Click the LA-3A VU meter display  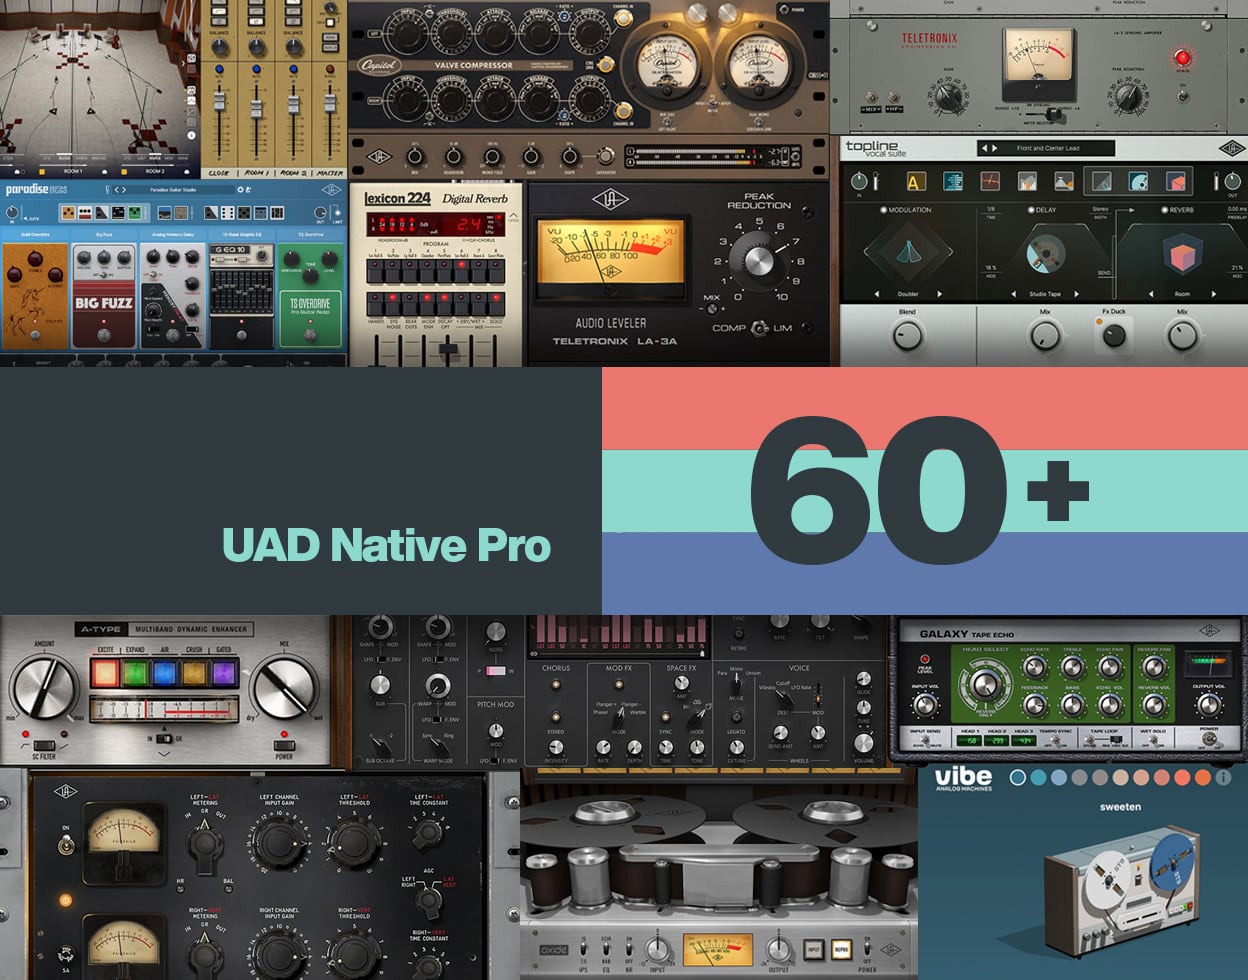pyautogui.click(x=611, y=250)
